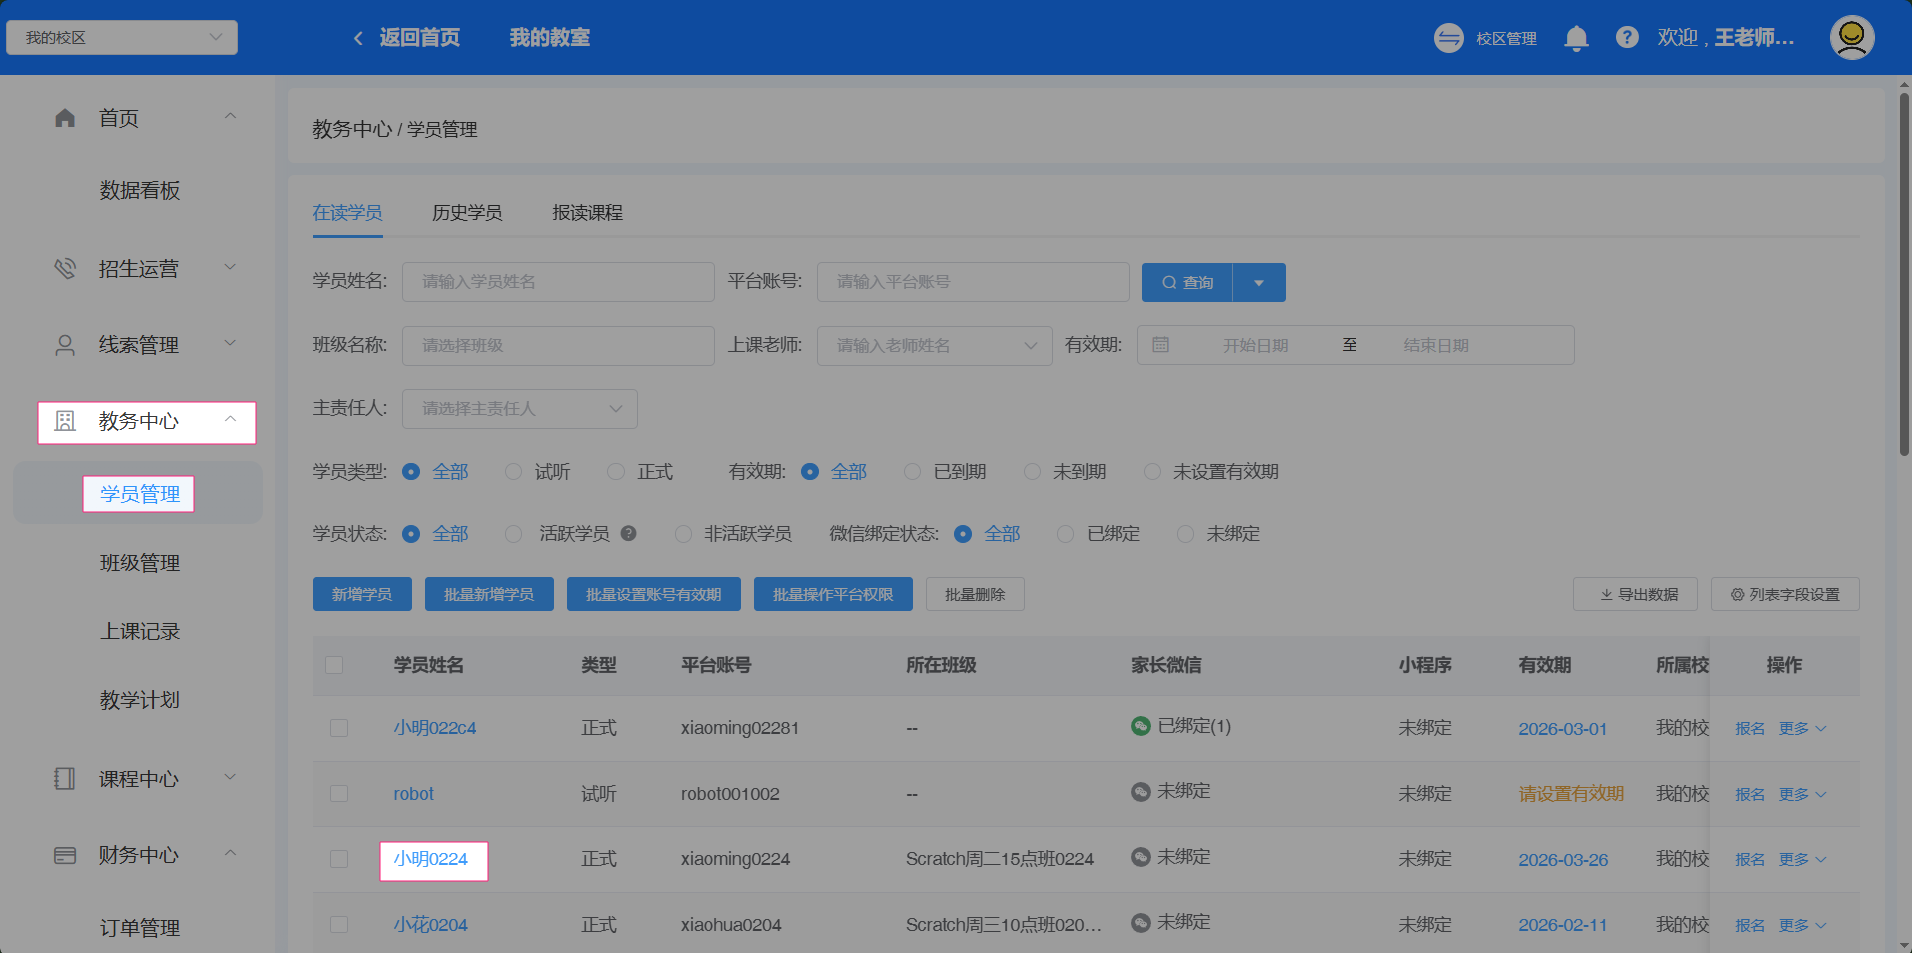Open the 我的校区 campus dropdown

click(x=122, y=38)
